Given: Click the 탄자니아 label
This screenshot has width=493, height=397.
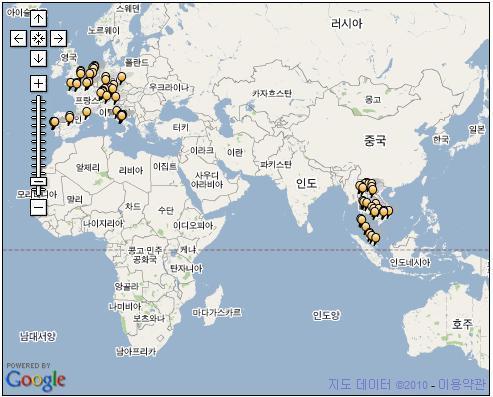Looking at the screenshot, I should click(186, 268).
